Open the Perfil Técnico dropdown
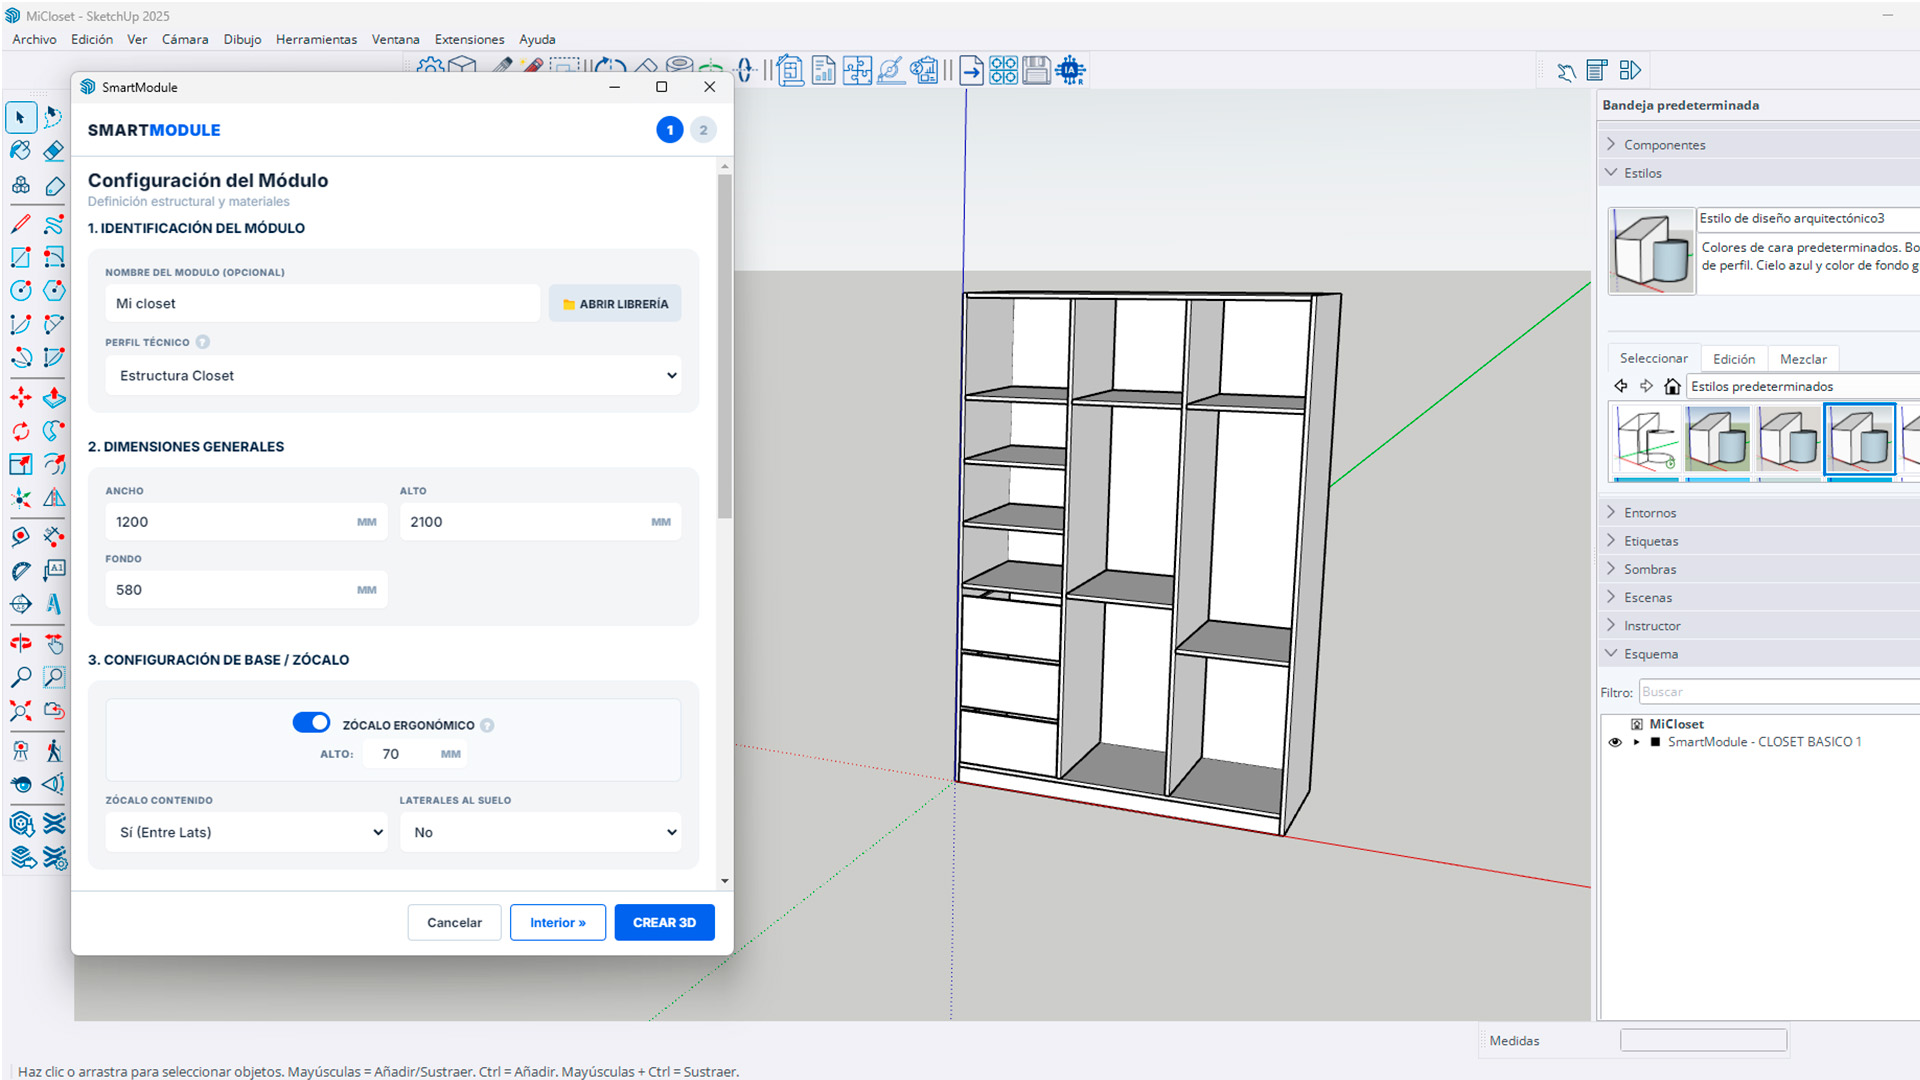This screenshot has width=1920, height=1080. tap(394, 376)
